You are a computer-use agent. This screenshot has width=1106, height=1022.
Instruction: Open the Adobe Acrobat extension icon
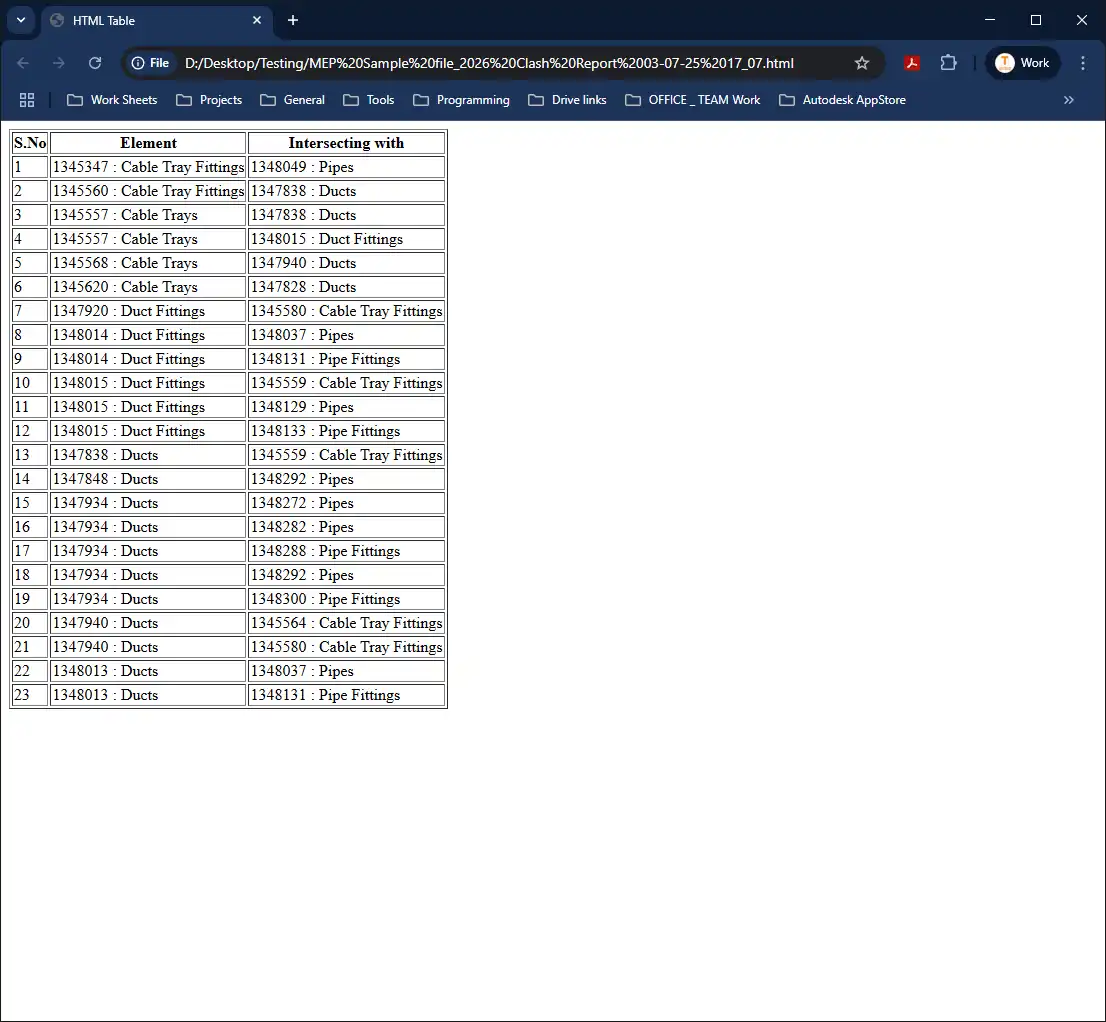tap(912, 63)
